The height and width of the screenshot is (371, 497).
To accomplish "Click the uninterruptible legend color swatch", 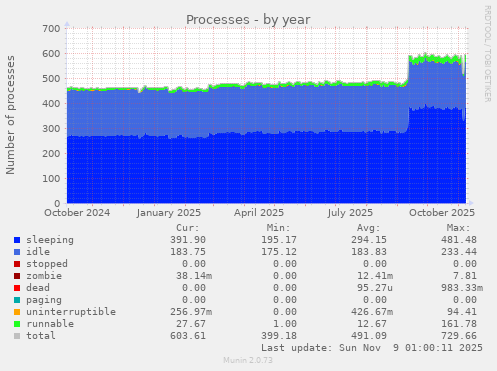I will 17,312.
